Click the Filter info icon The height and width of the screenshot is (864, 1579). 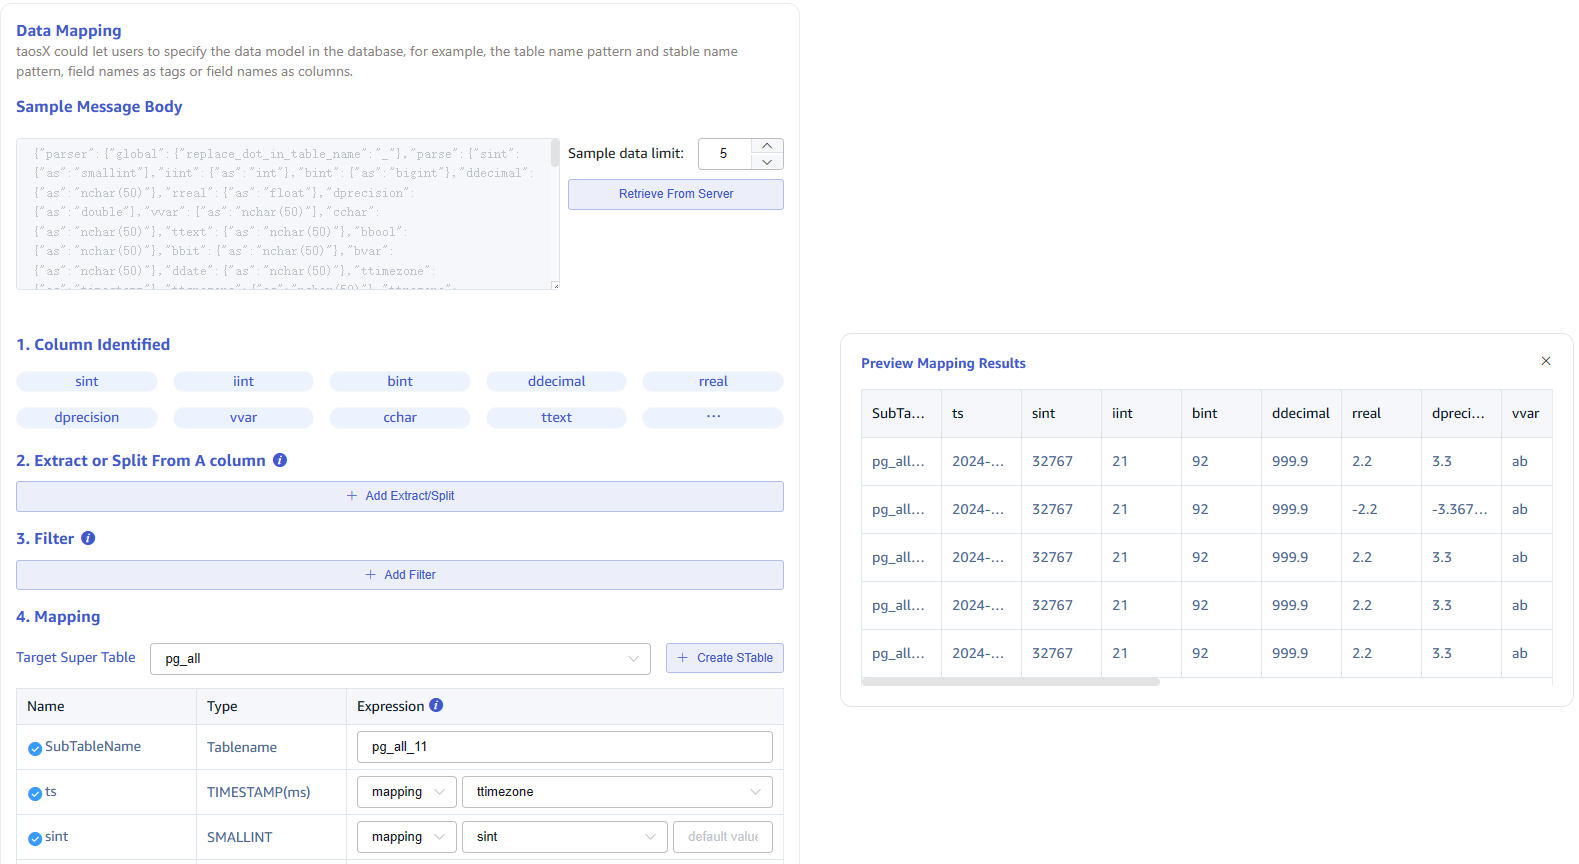tap(88, 538)
